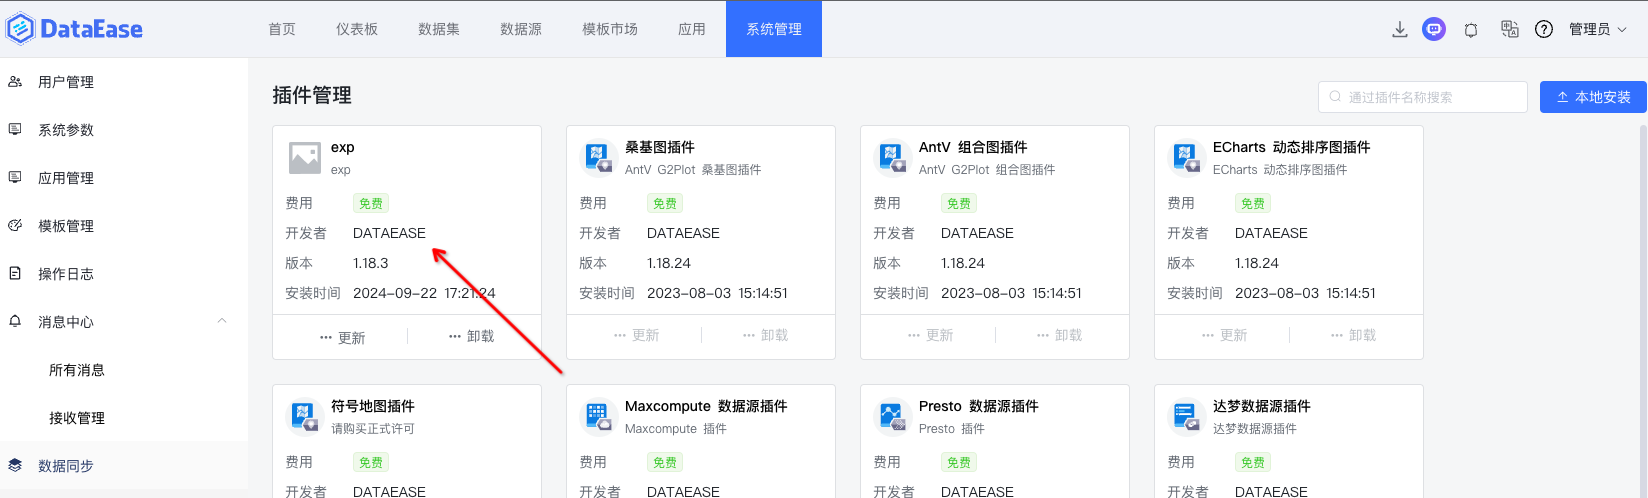The height and width of the screenshot is (498, 1648).
Task: Open the 模板市场 tab
Action: [610, 29]
